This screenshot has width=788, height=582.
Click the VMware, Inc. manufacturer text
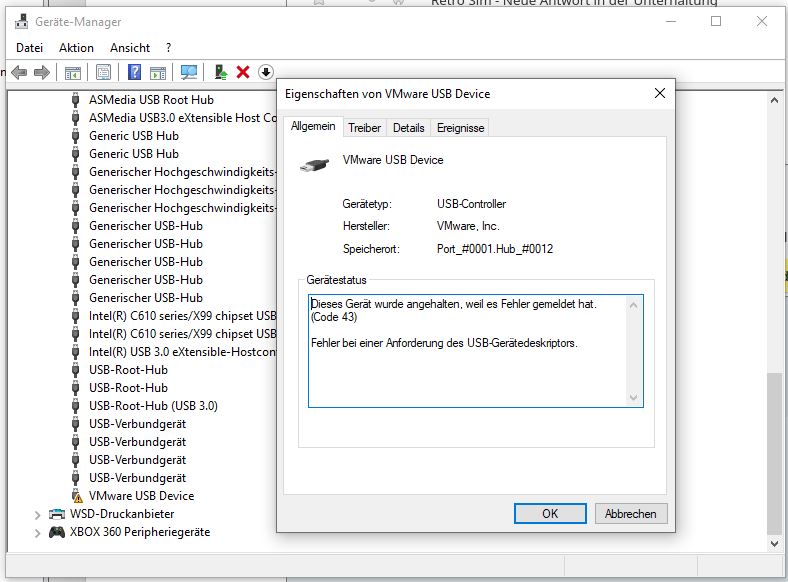point(468,226)
